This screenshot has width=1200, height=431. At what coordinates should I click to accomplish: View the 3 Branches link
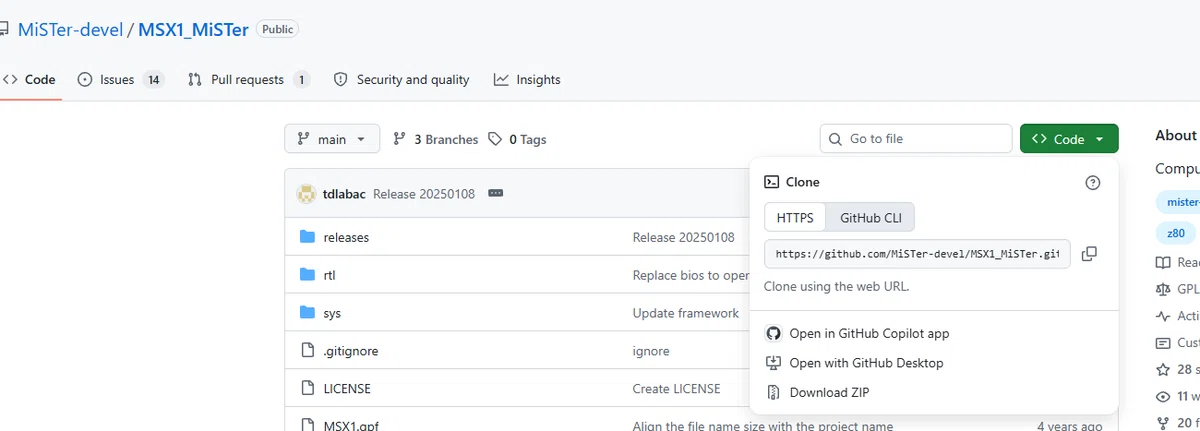[x=436, y=139]
